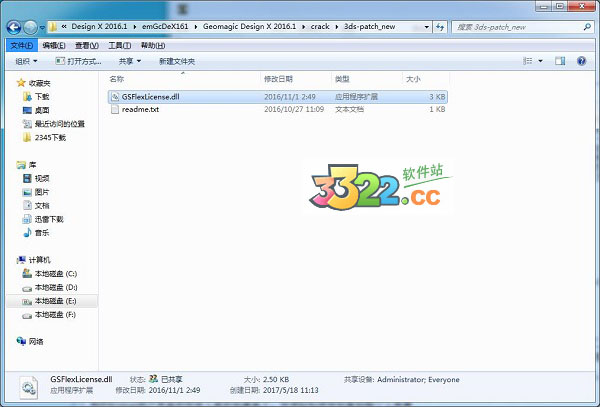Navigate to Design X 2016.1 breadcrumb
Screen dimensions: 600x407
[99, 26]
